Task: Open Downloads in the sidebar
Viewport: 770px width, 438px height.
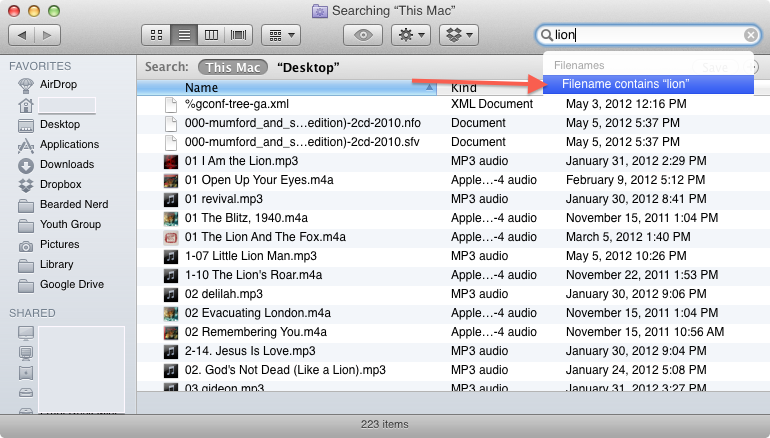Action: (67, 164)
